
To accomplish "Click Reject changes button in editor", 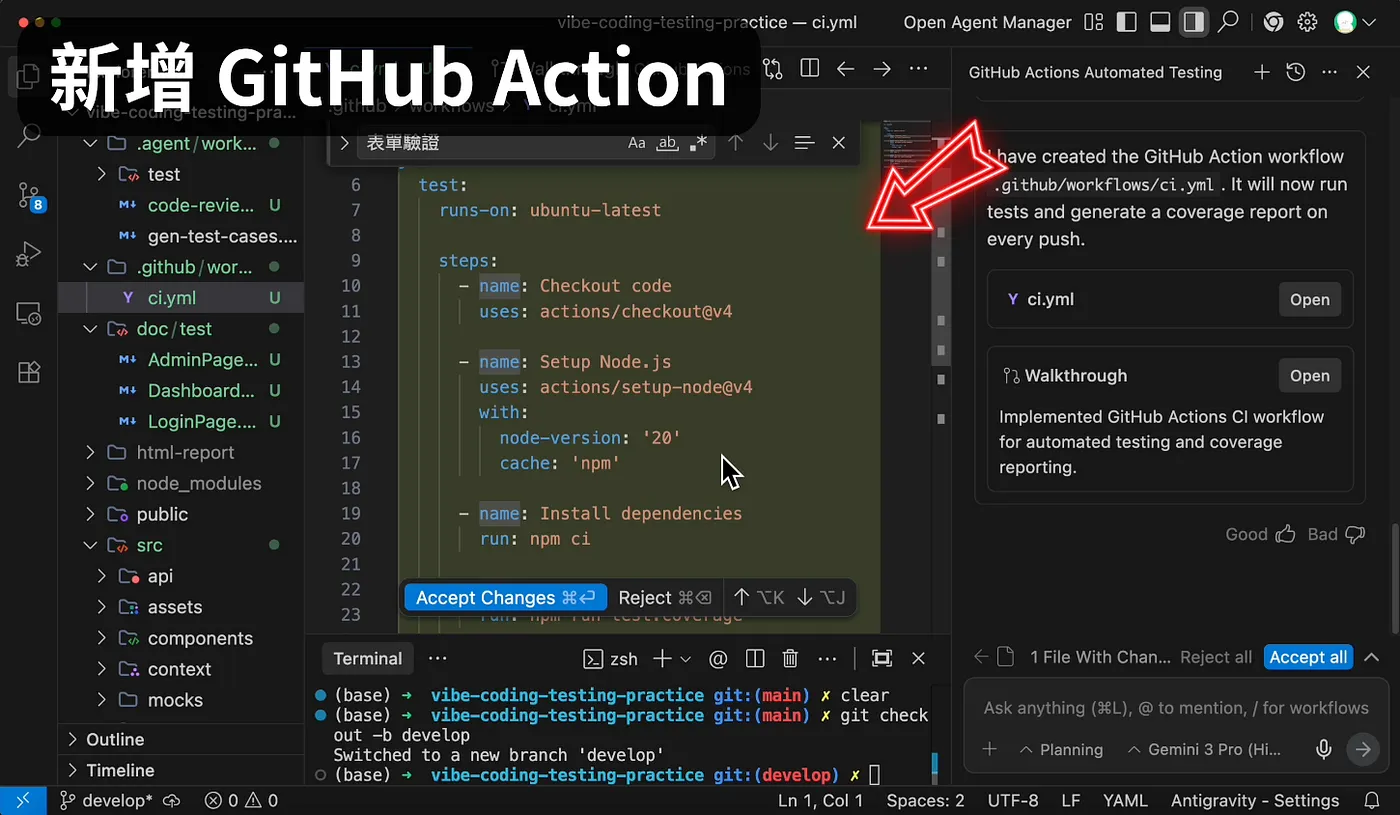I will 665,597.
